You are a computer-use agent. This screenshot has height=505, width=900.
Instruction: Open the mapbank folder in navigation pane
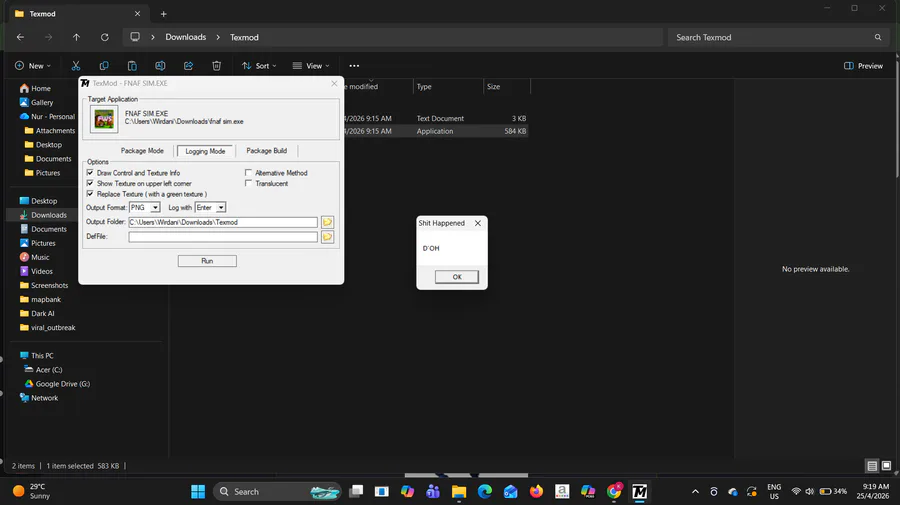click(46, 300)
